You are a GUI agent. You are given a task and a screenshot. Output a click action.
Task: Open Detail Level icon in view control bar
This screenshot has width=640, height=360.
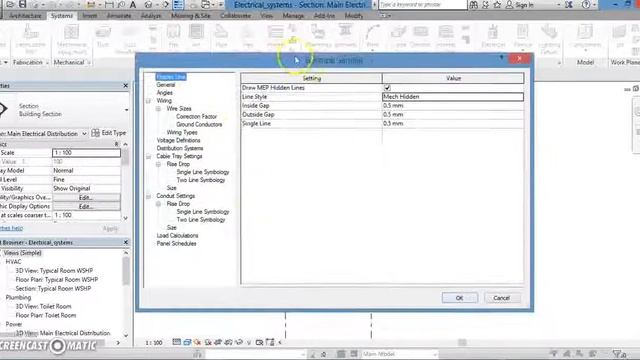click(x=176, y=342)
